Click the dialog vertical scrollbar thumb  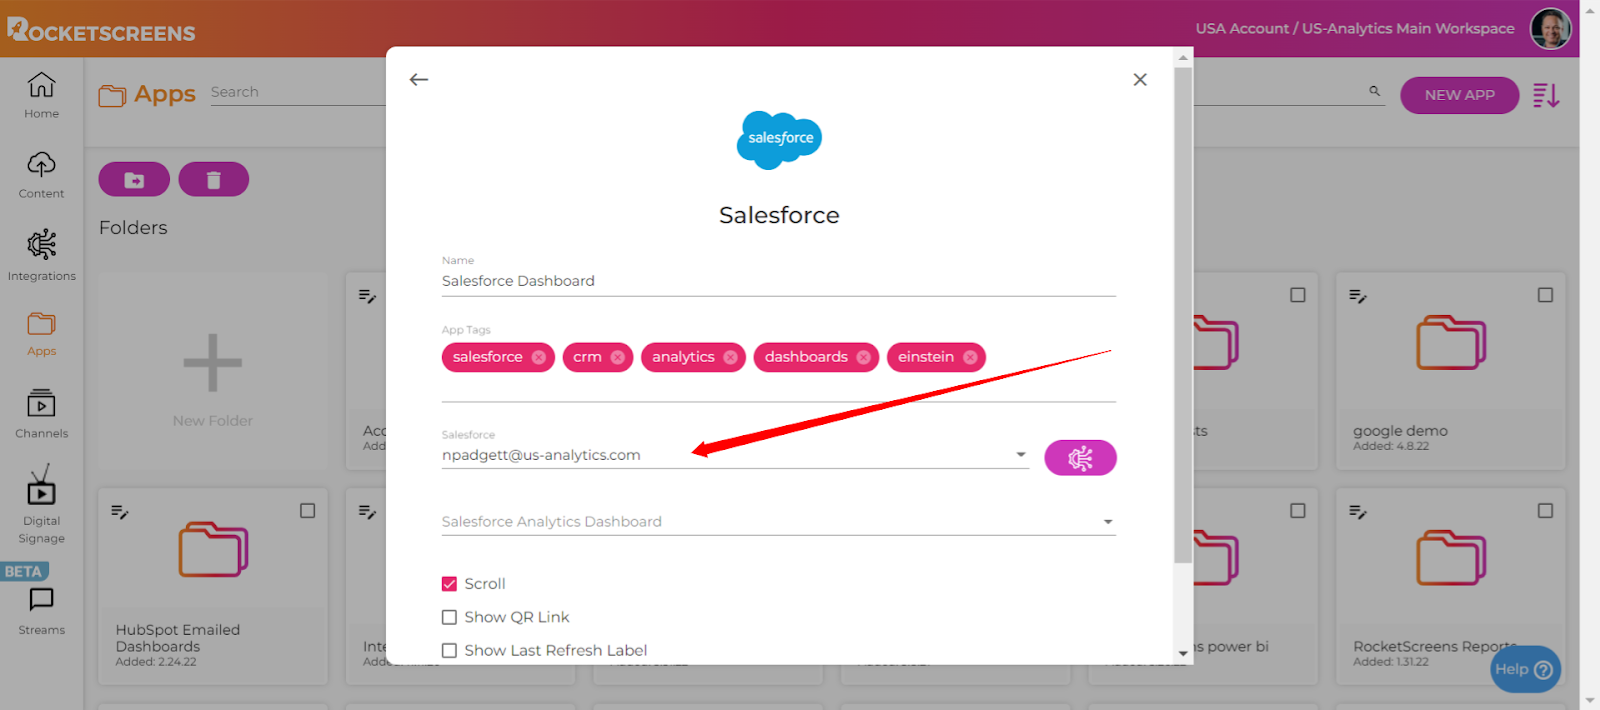pos(1183,315)
